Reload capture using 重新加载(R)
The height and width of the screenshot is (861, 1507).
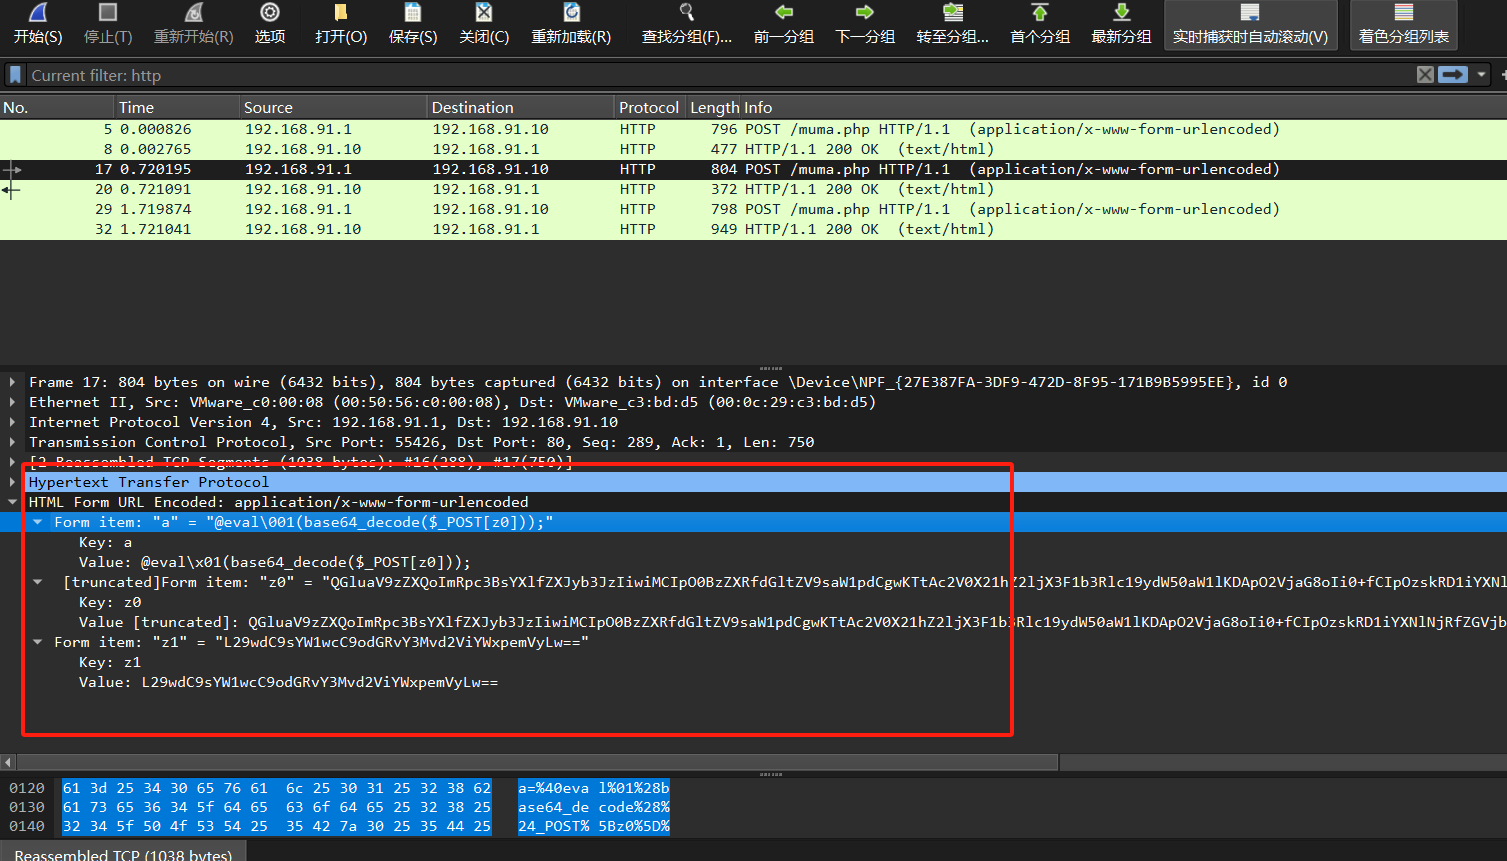[571, 24]
